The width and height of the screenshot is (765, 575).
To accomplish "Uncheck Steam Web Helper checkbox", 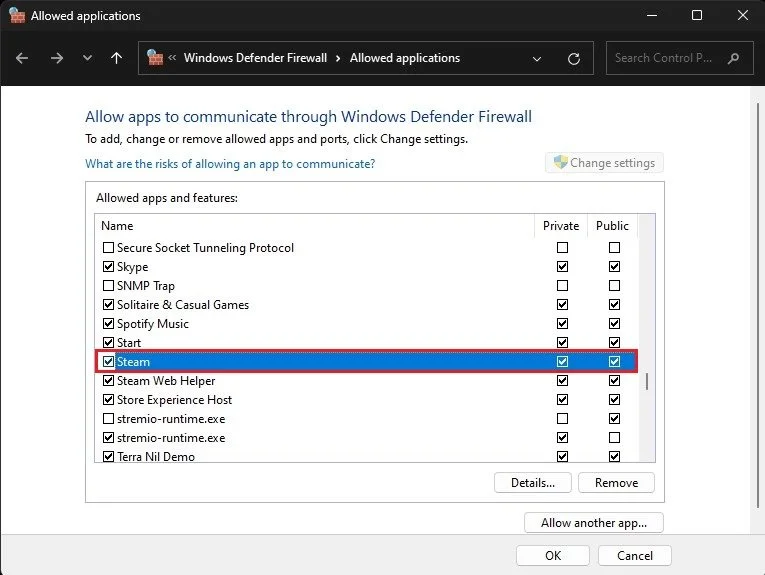I will click(108, 381).
